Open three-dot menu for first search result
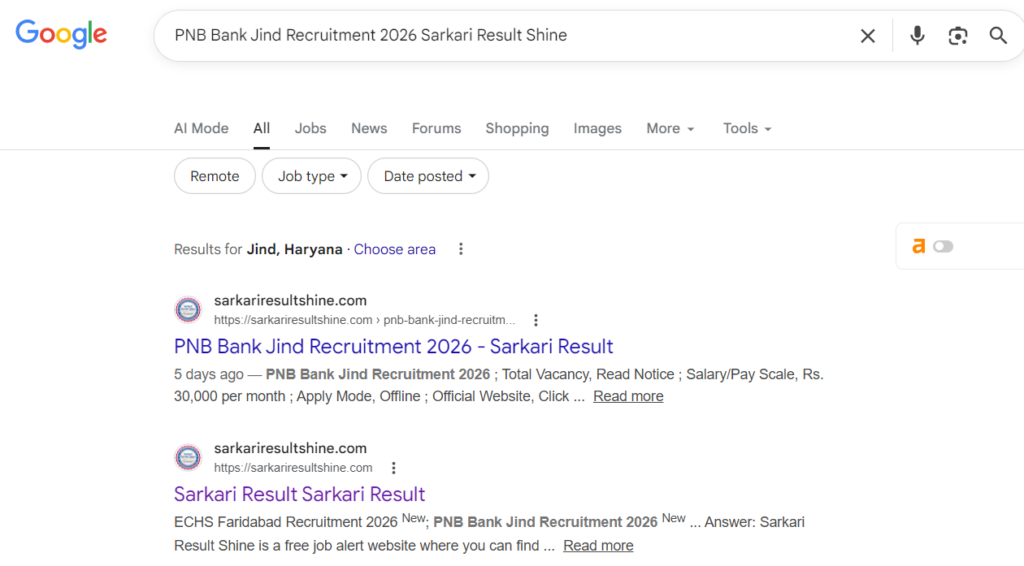1024x566 pixels. coord(536,320)
